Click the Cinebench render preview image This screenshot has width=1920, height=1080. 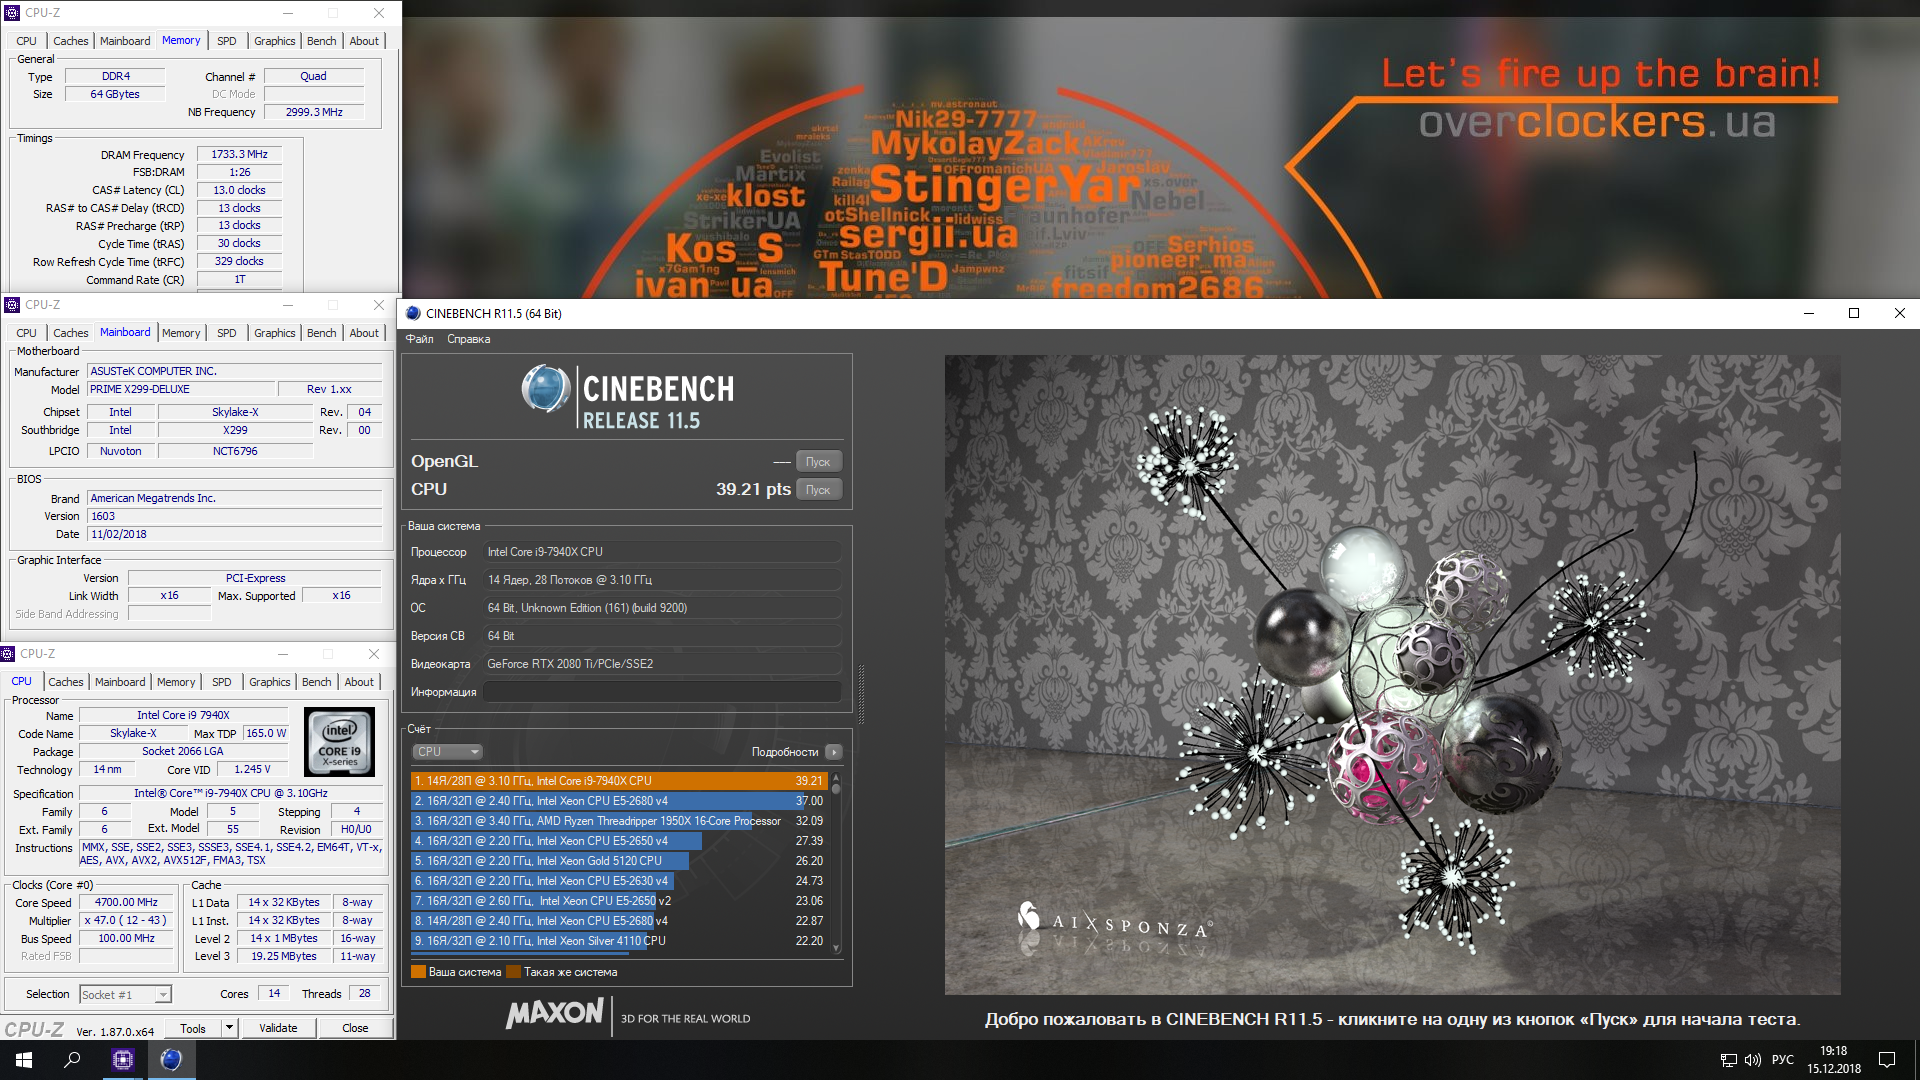[1392, 674]
